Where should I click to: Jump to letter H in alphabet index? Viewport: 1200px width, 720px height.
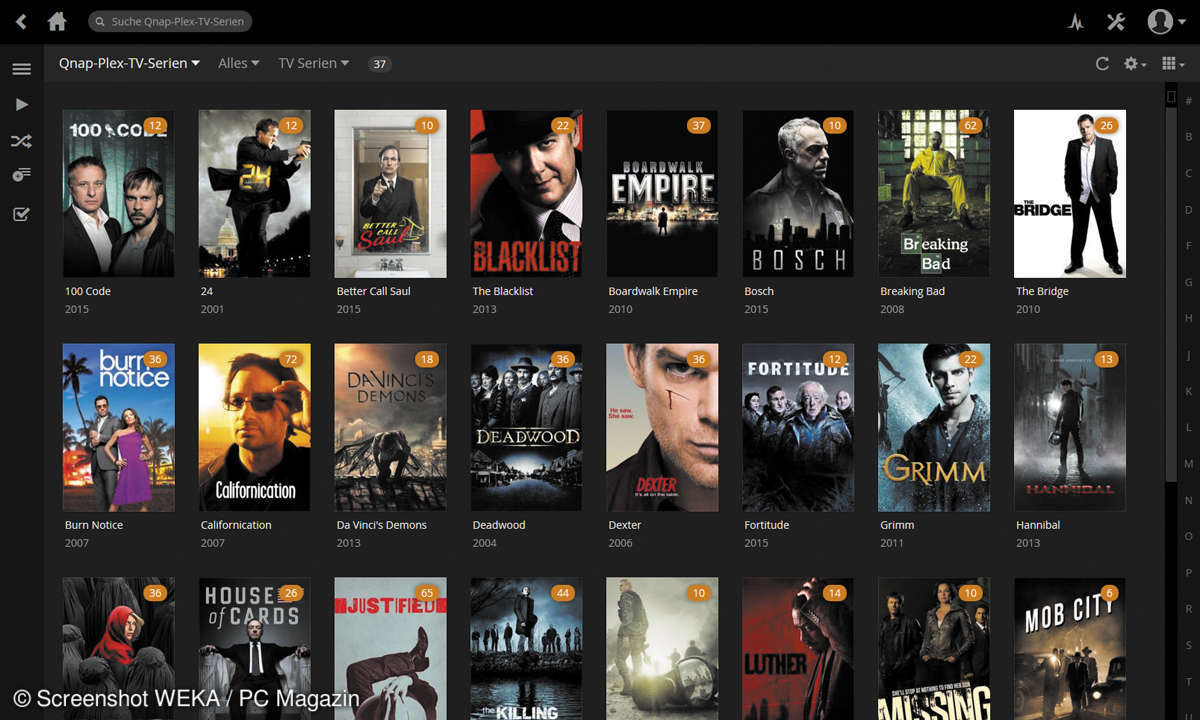click(1189, 318)
